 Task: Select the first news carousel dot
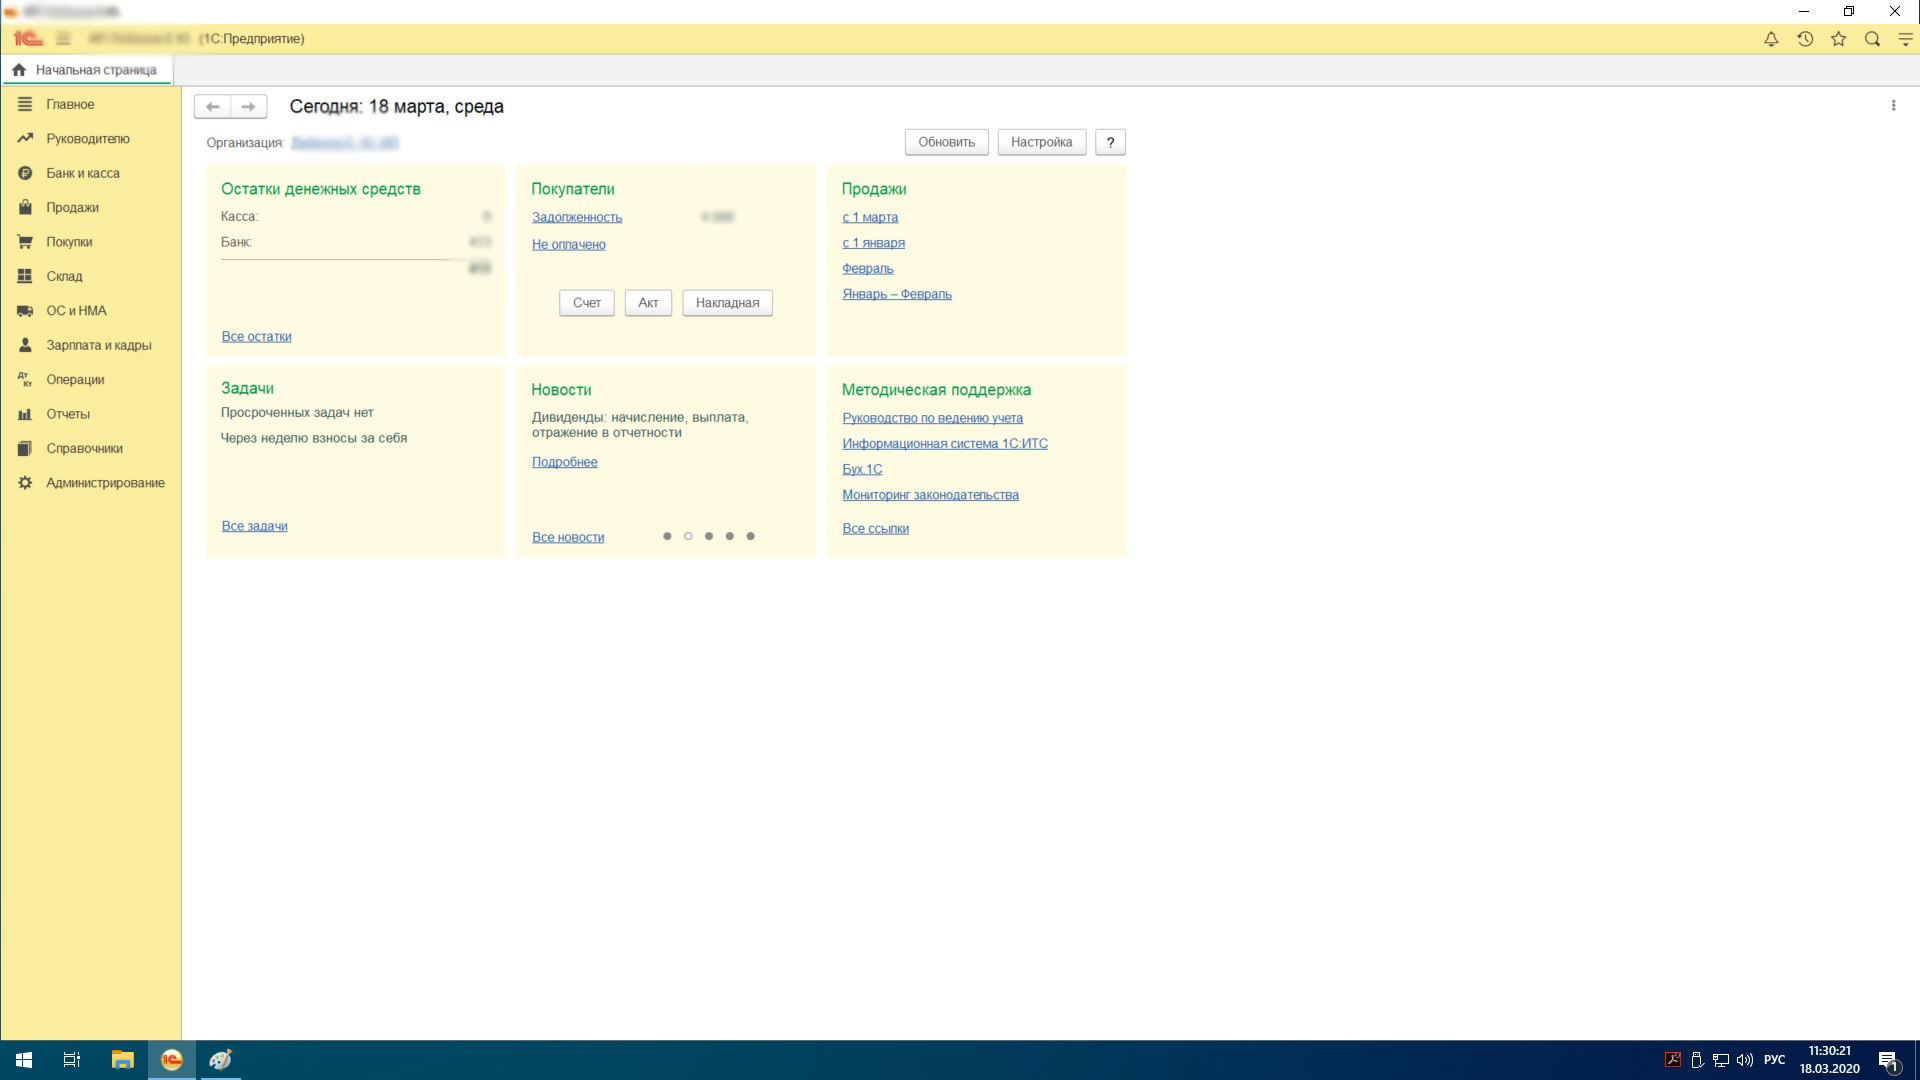pyautogui.click(x=667, y=536)
